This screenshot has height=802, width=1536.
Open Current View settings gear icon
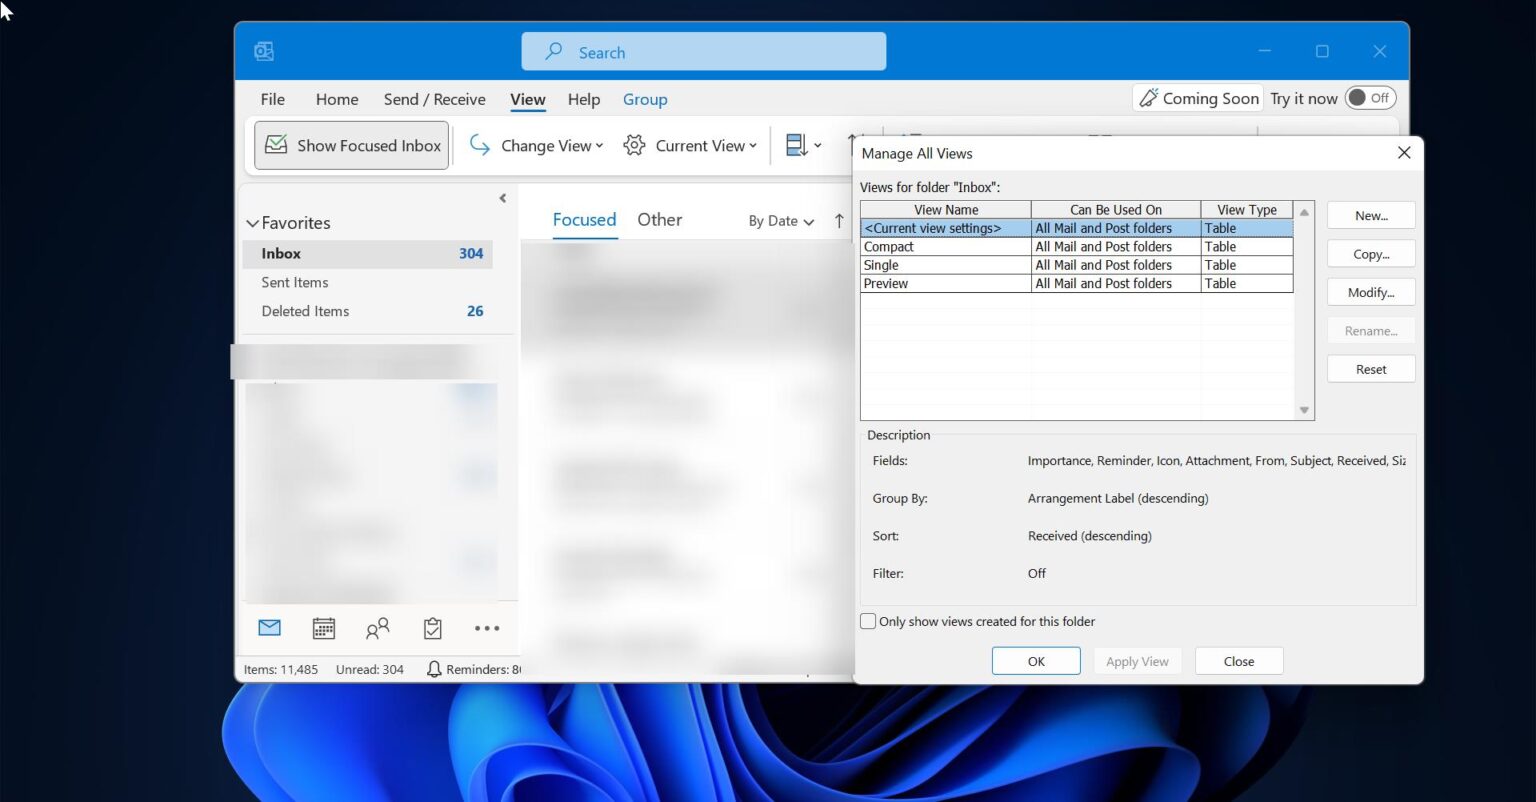[634, 145]
